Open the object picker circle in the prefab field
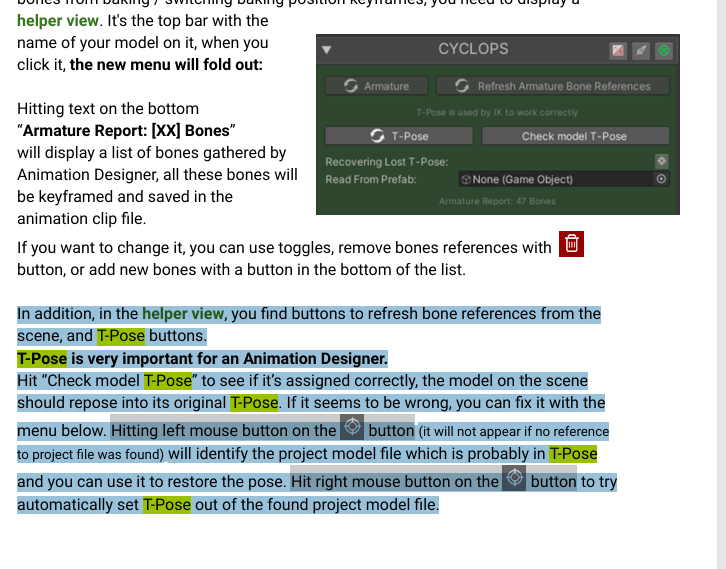 click(x=661, y=179)
